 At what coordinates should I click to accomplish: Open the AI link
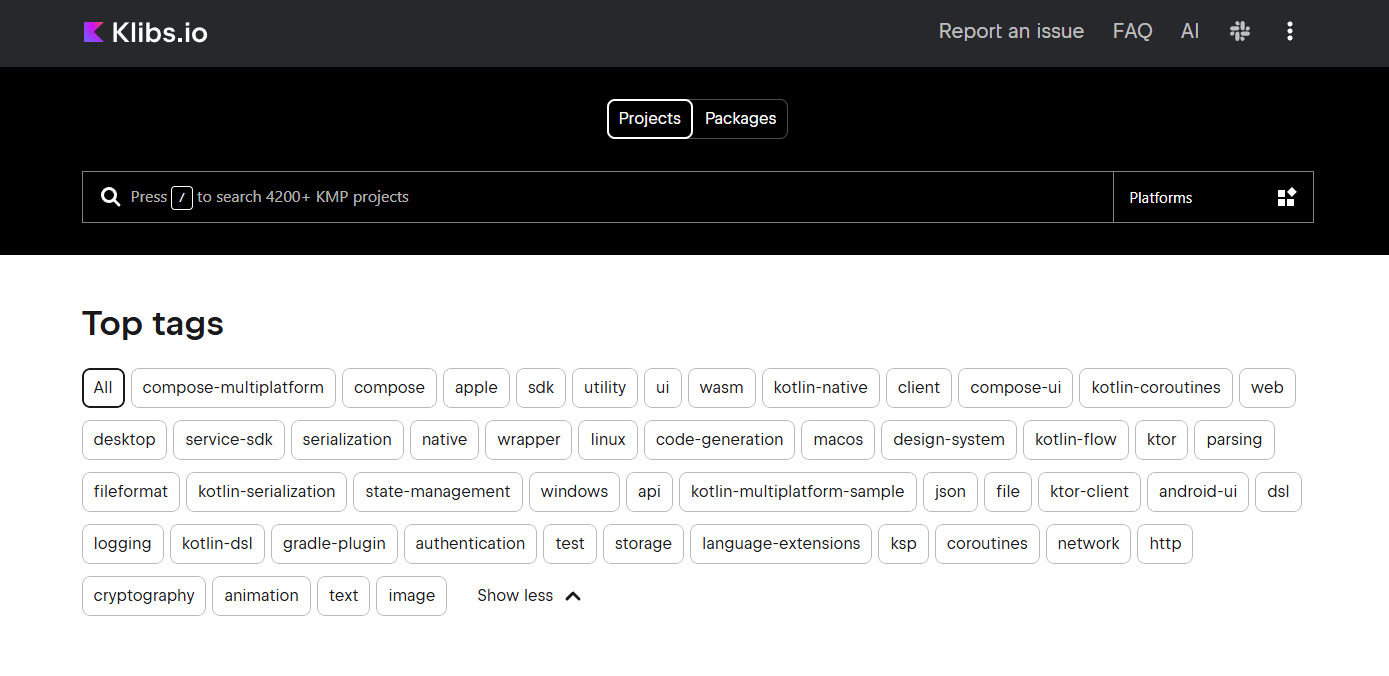[x=1190, y=31]
